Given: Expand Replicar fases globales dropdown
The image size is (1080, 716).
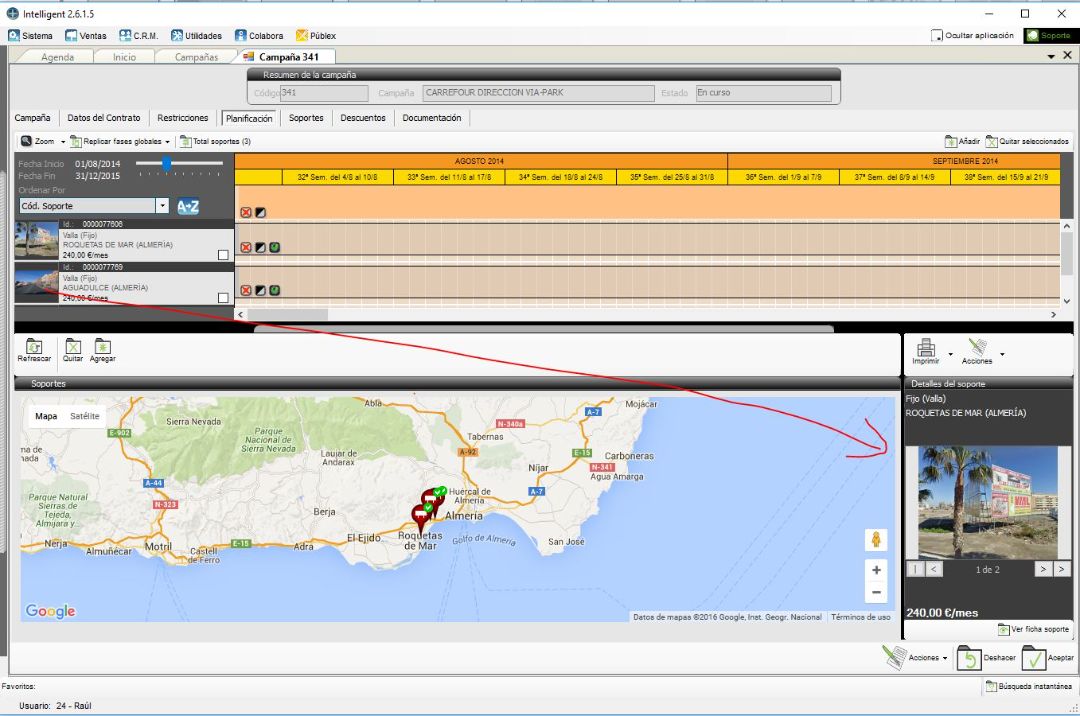Looking at the screenshot, I should click(x=168, y=142).
